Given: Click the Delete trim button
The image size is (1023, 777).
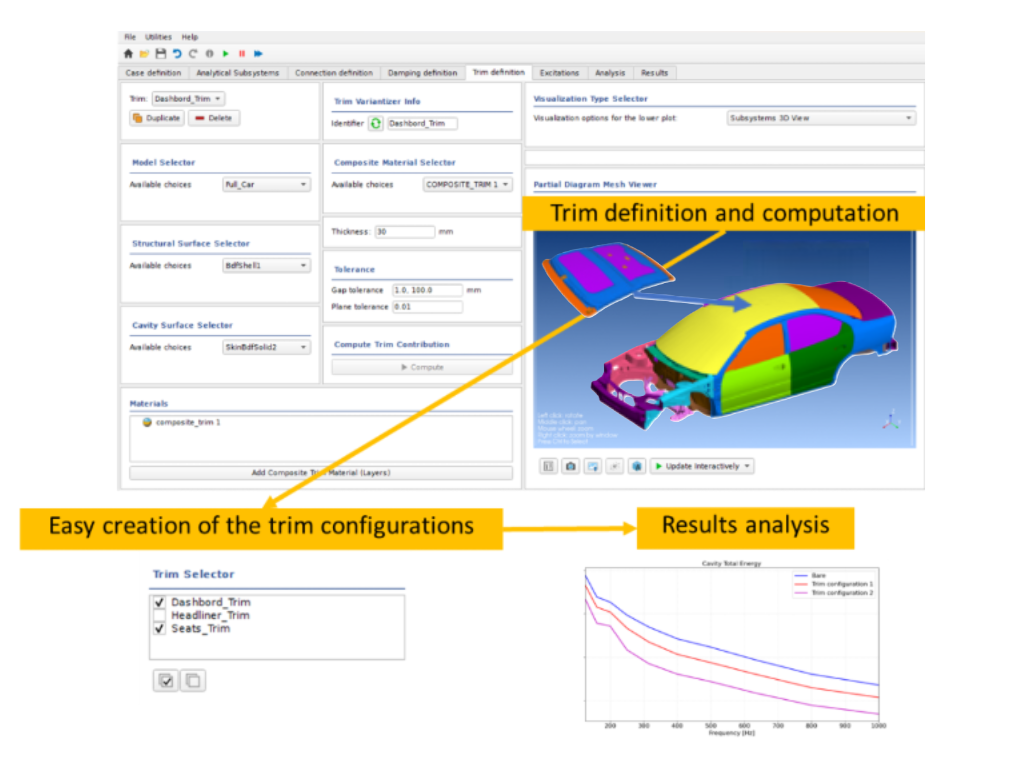Looking at the screenshot, I should point(214,118).
